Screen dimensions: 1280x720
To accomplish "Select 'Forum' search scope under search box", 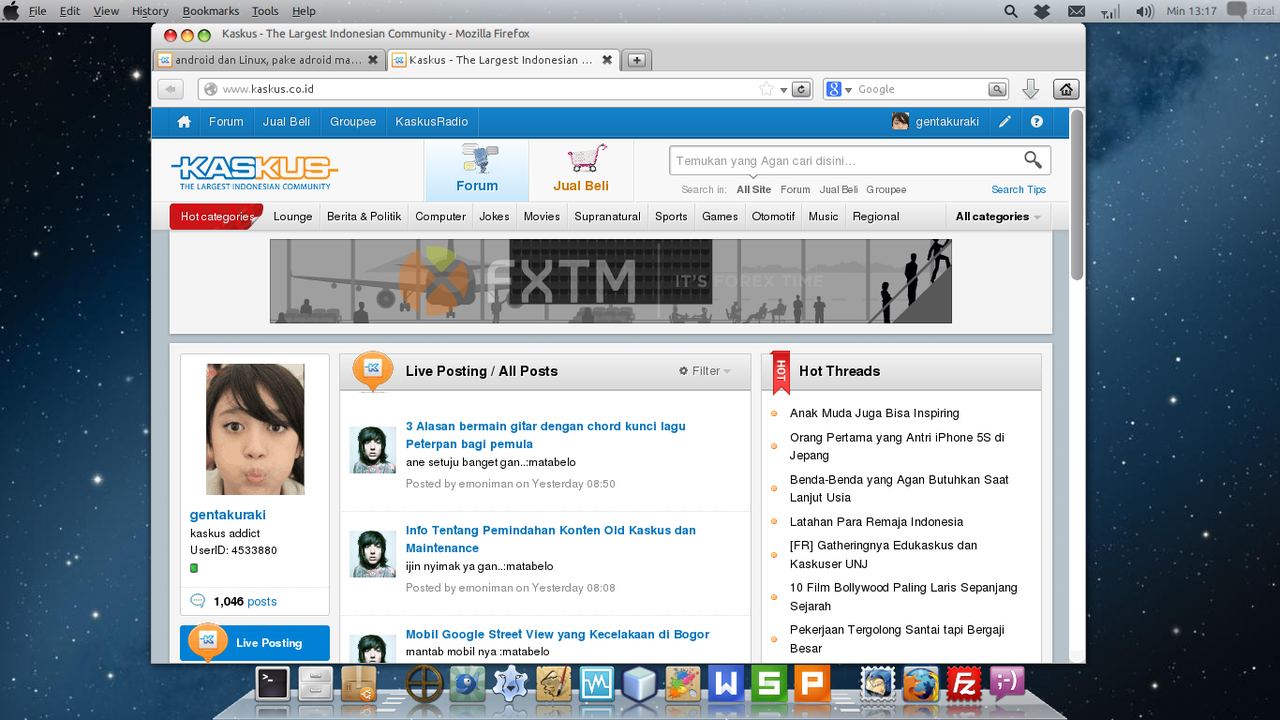I will (795, 189).
